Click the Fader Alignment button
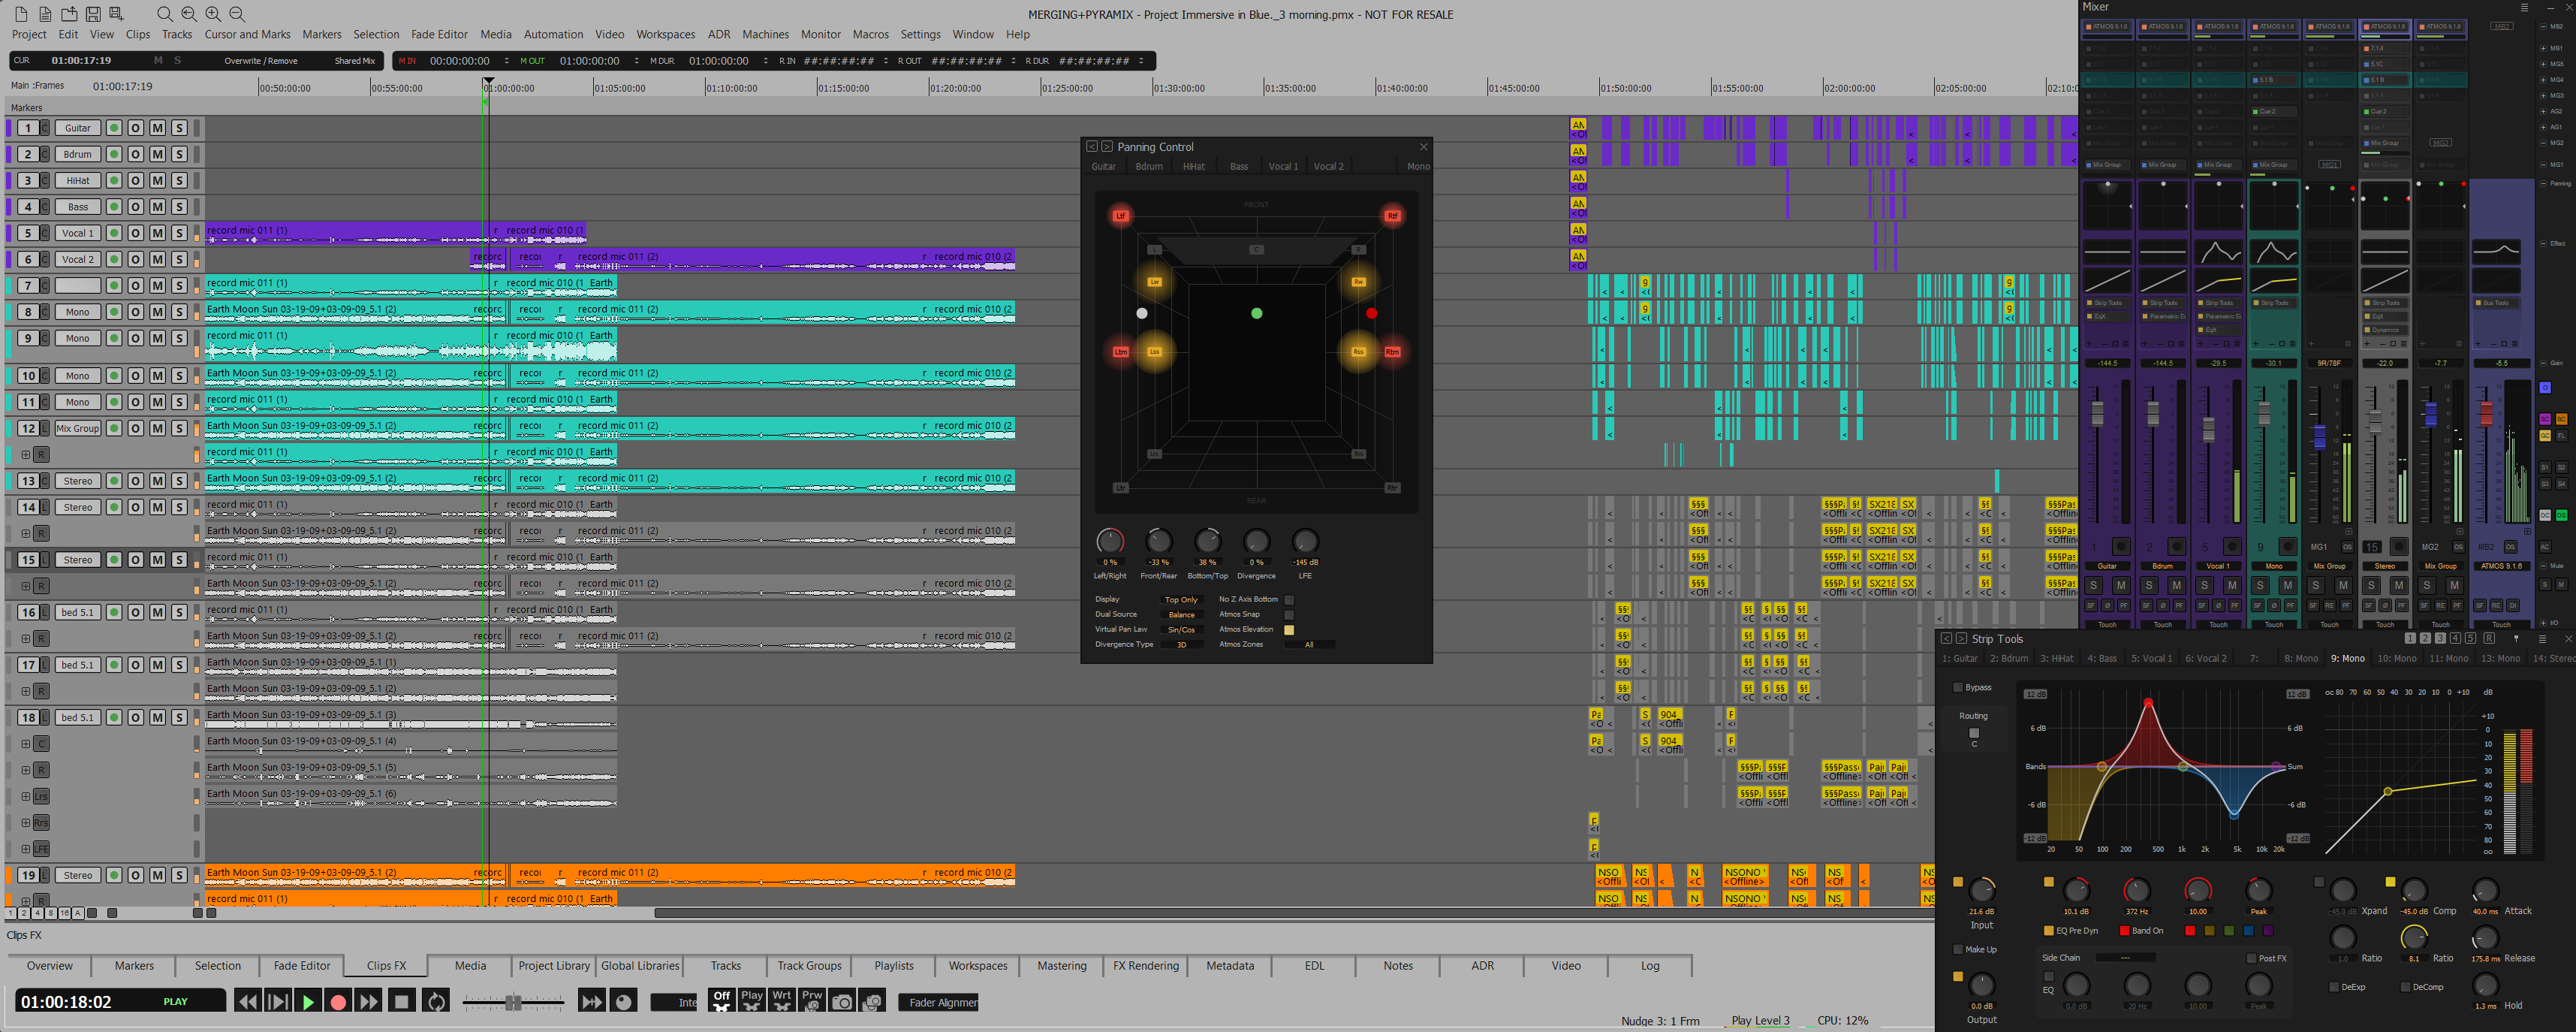This screenshot has height=1032, width=2576. coord(938,1002)
